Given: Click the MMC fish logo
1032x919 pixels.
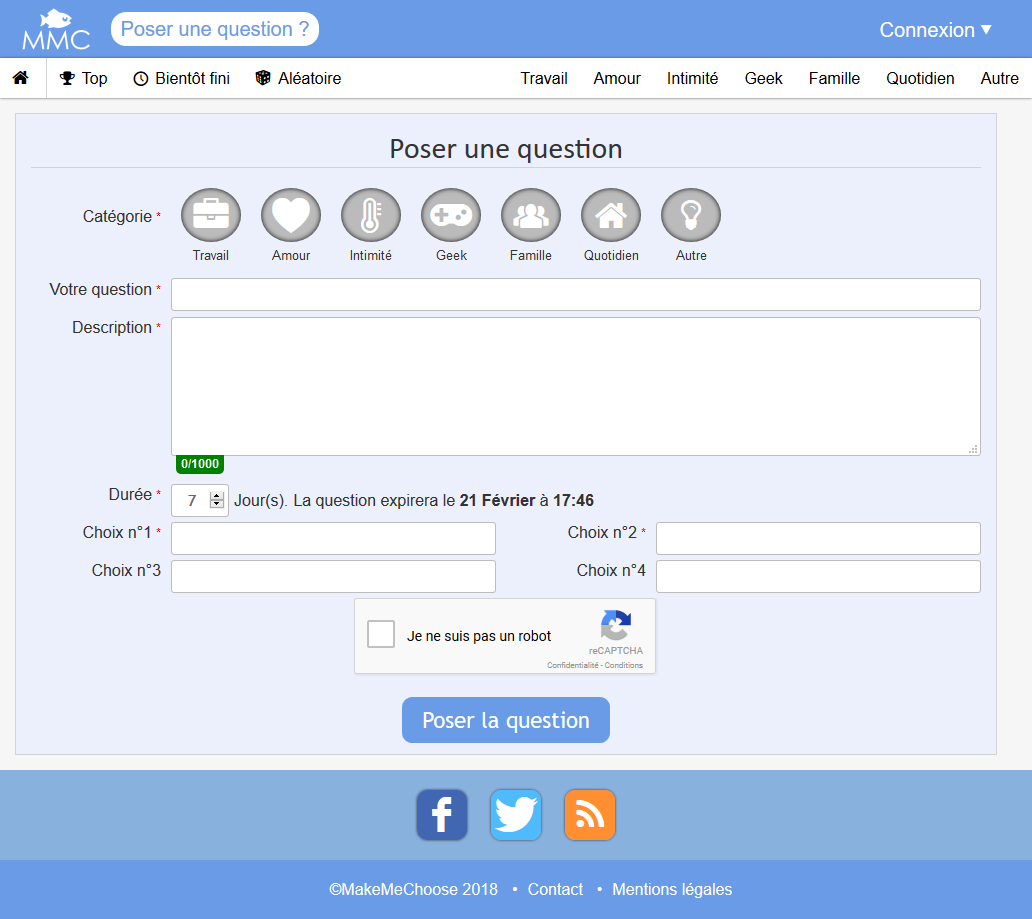Looking at the screenshot, I should point(56,30).
